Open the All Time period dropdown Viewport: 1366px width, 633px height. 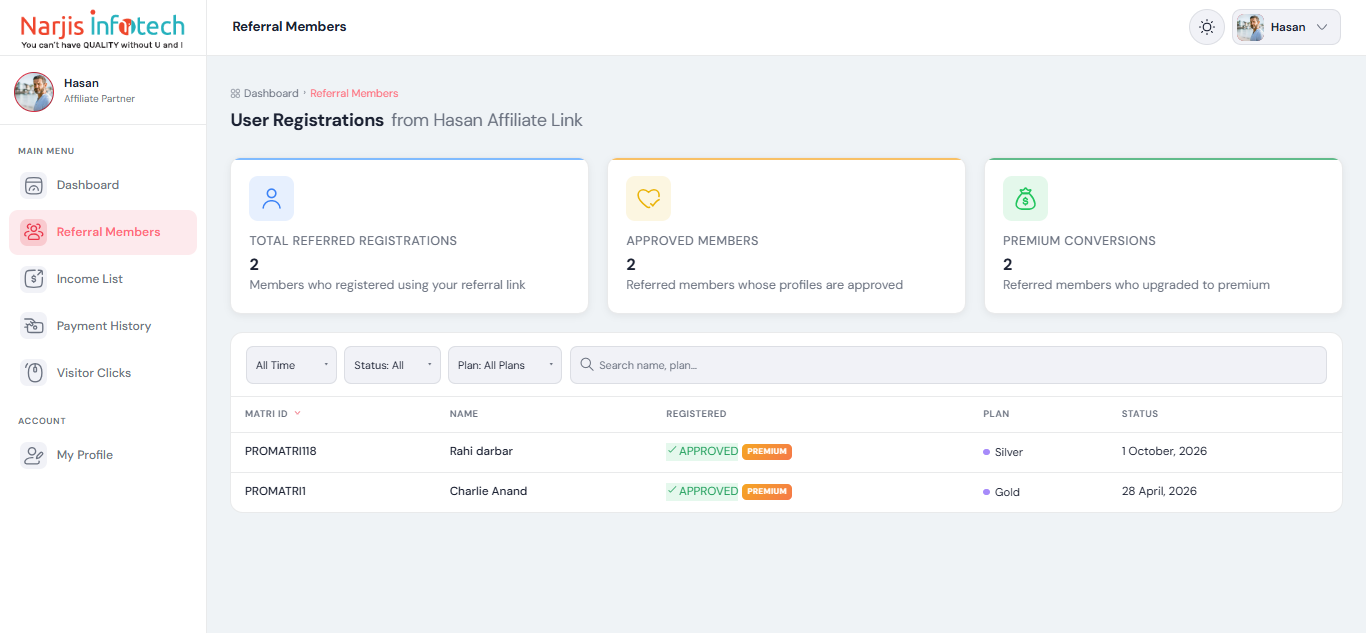[291, 365]
